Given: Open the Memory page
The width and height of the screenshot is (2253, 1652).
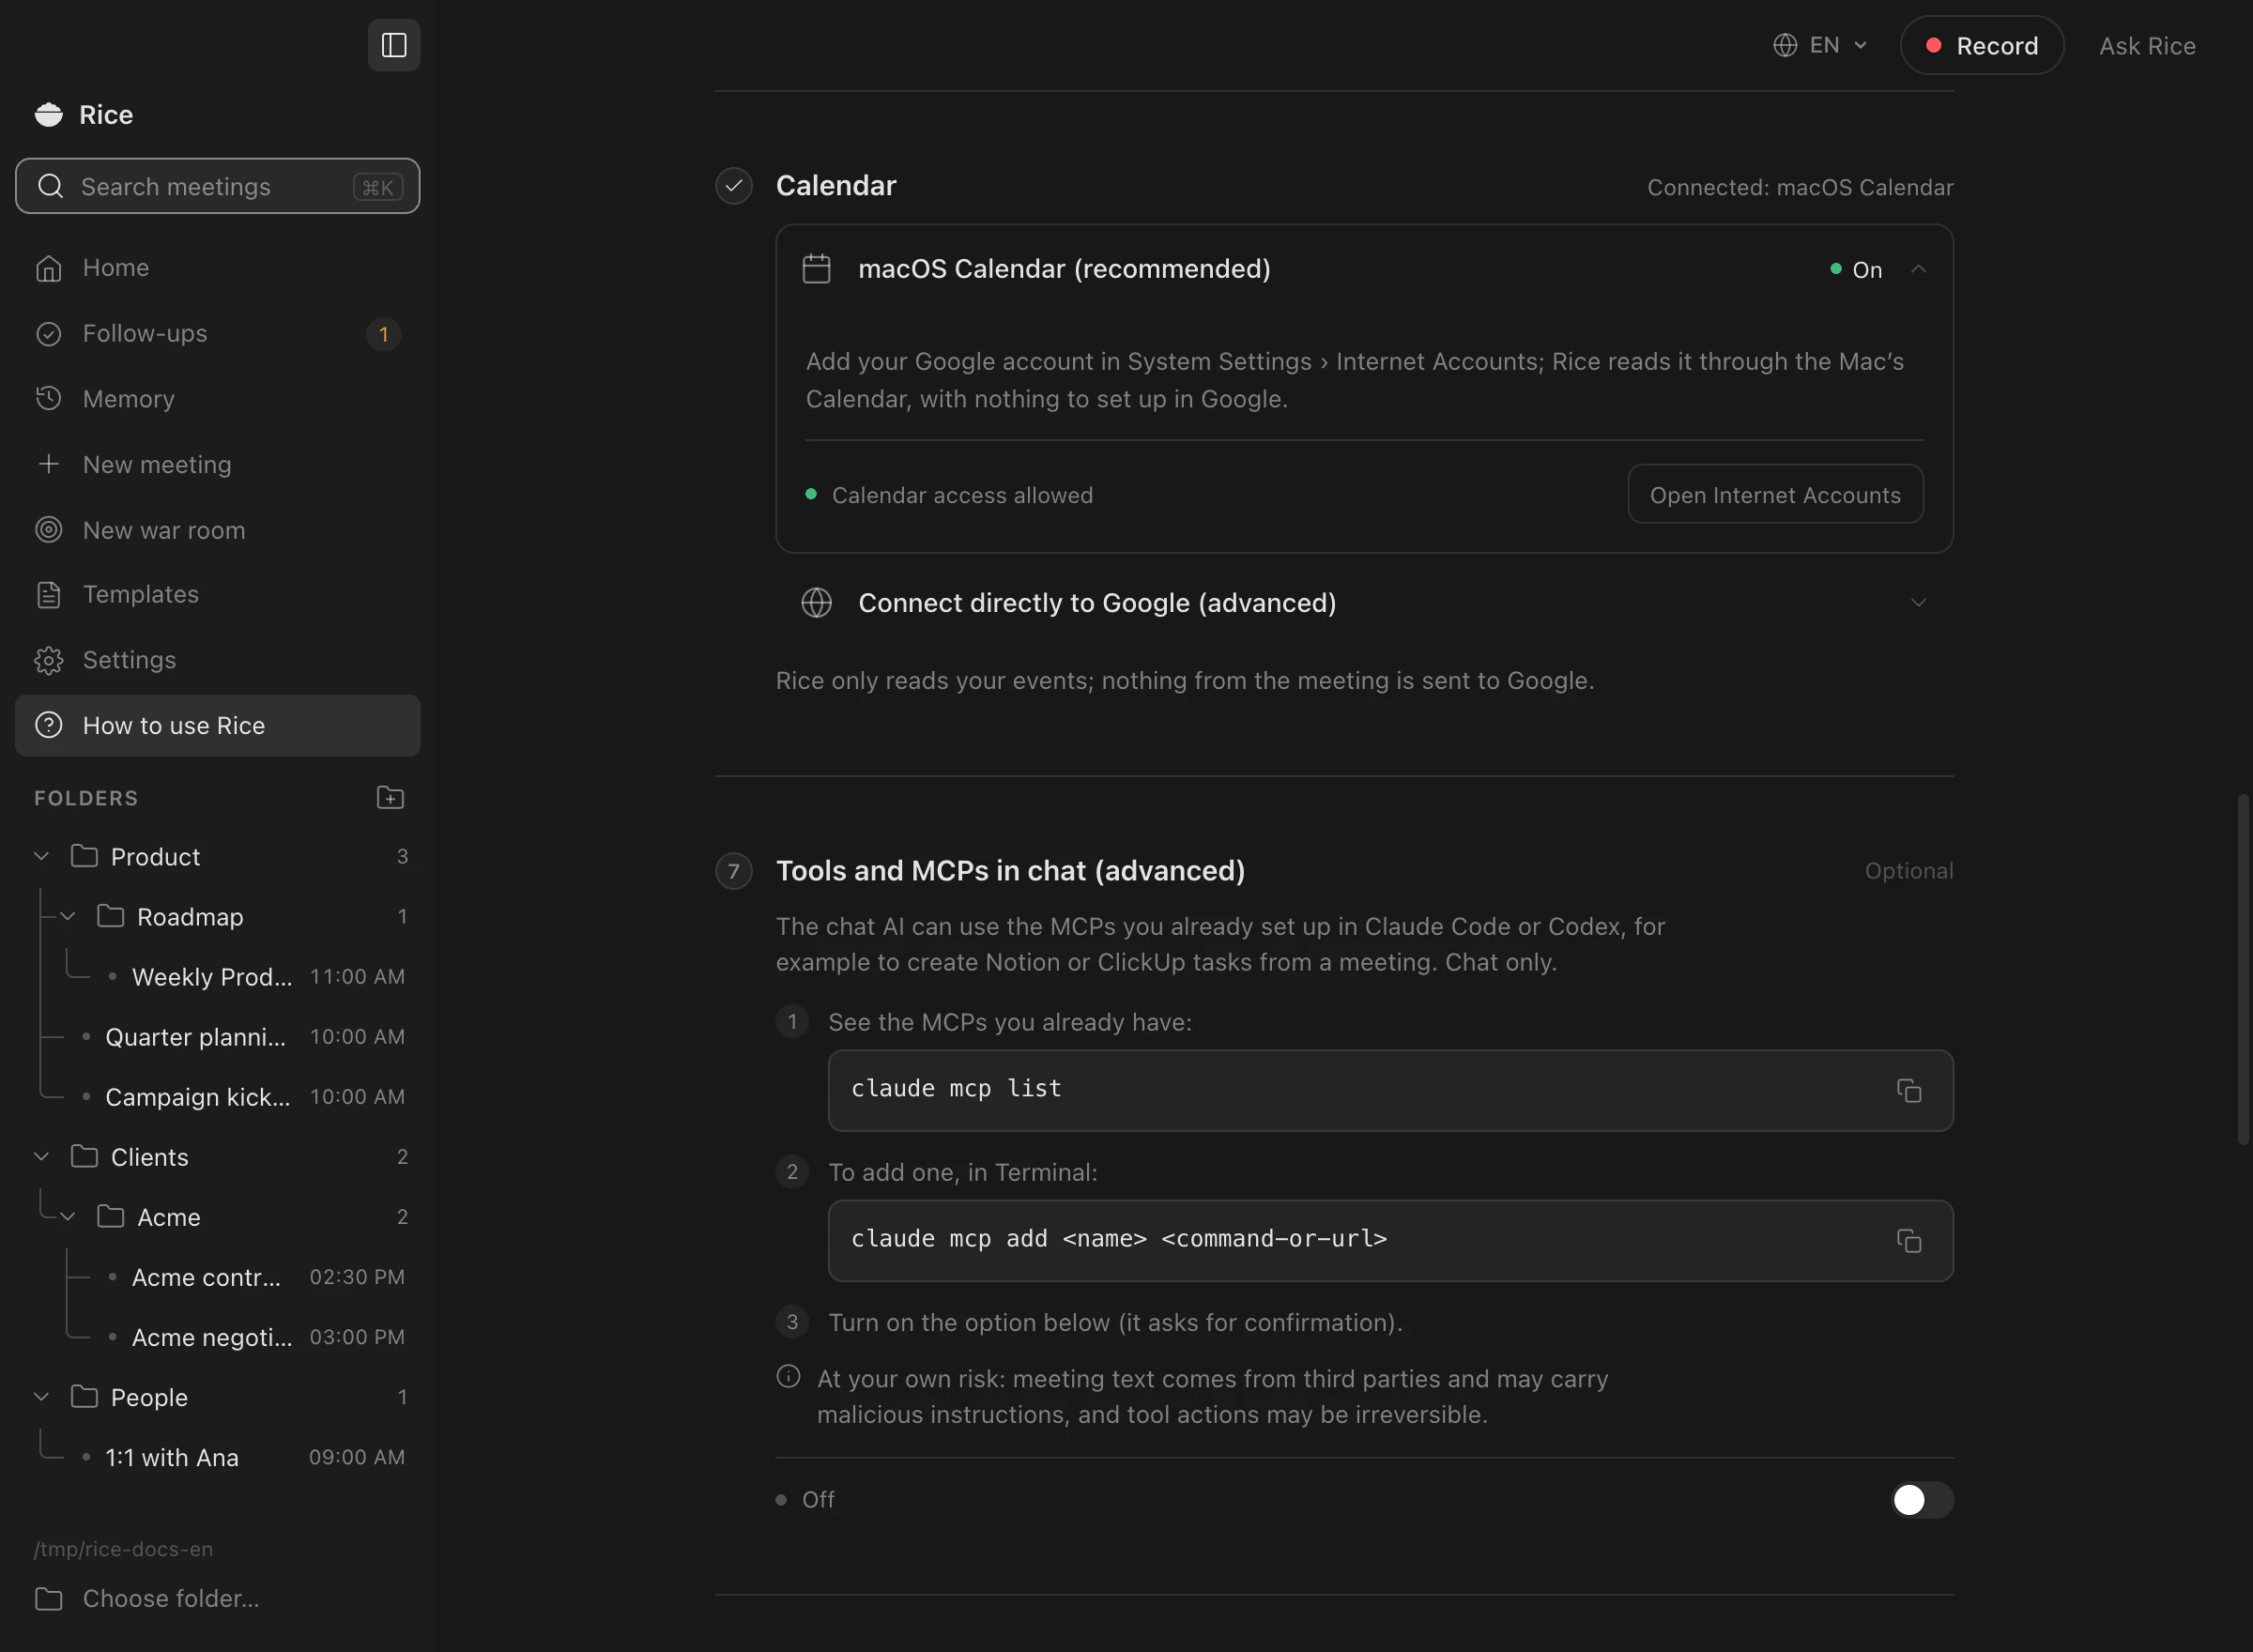Looking at the screenshot, I should [x=217, y=399].
